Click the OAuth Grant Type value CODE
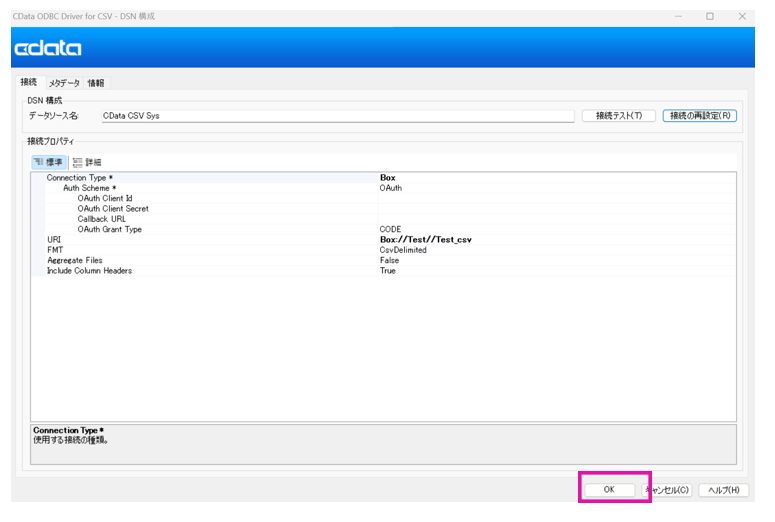The width and height of the screenshot is (775, 522). click(x=390, y=229)
